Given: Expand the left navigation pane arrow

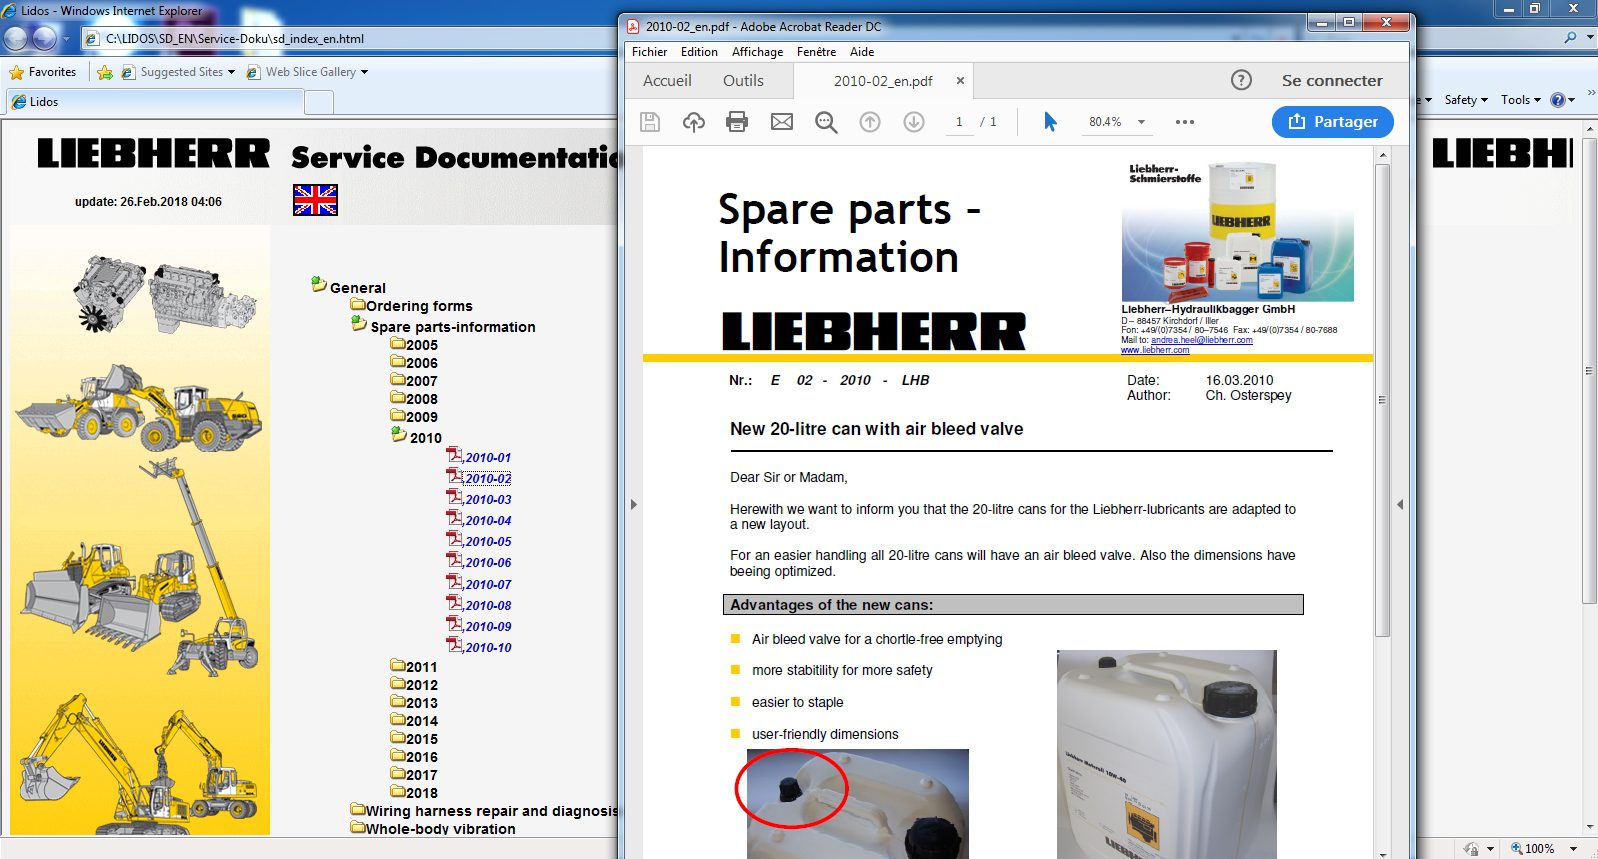Looking at the screenshot, I should (x=634, y=505).
